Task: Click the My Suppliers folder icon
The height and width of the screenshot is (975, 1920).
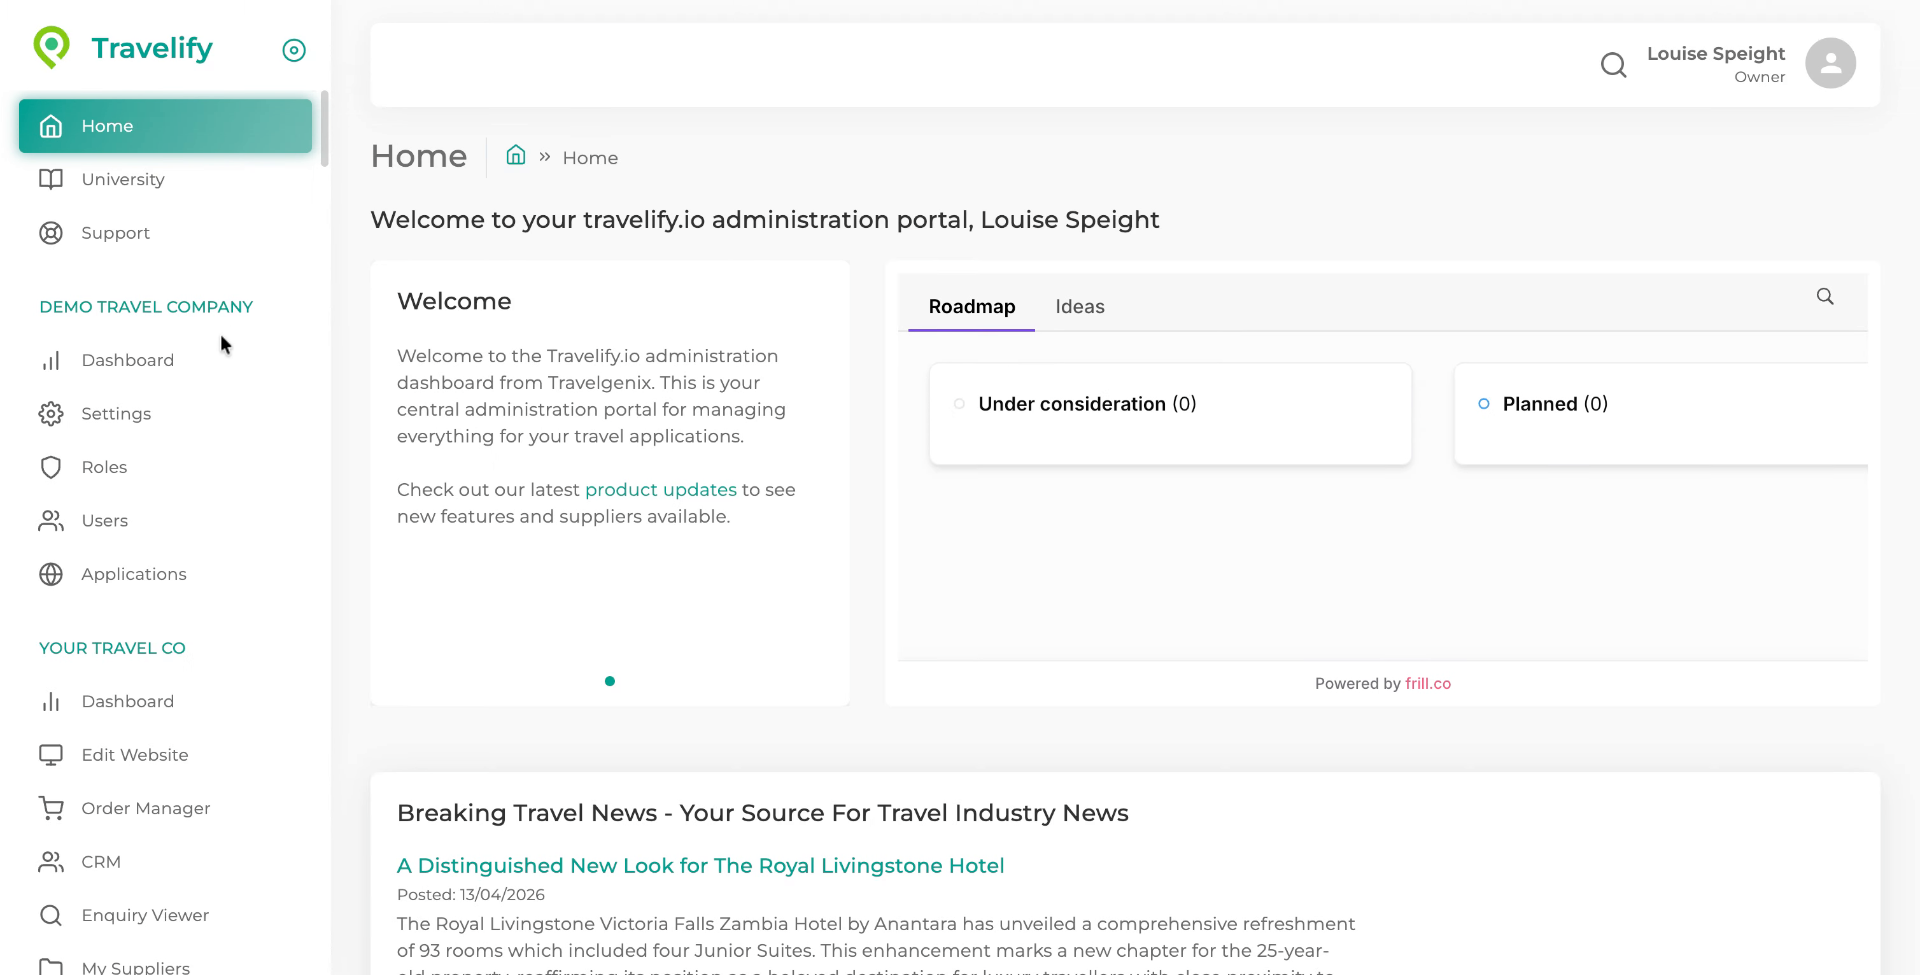Action: tap(51, 967)
